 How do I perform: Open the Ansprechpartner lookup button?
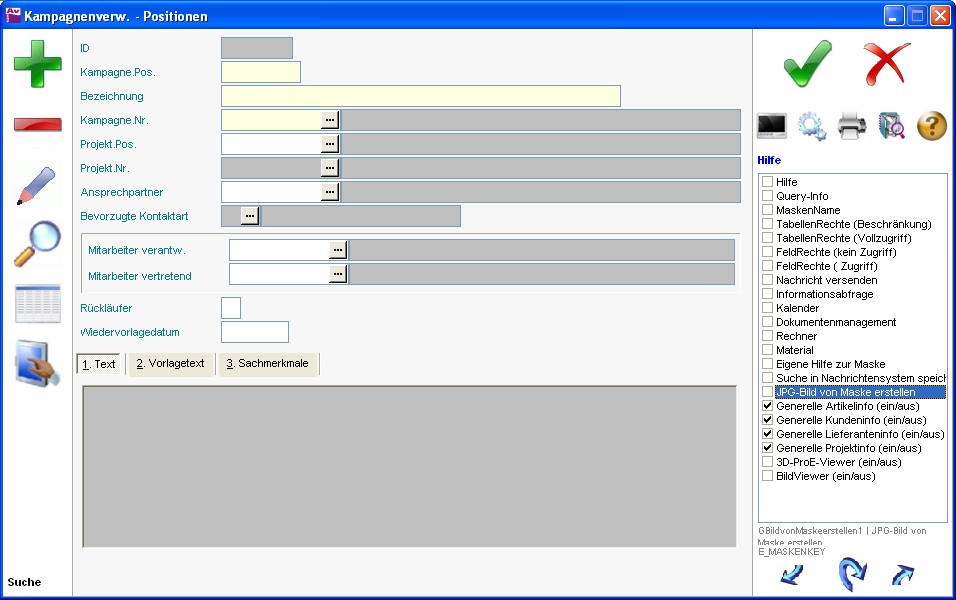330,192
